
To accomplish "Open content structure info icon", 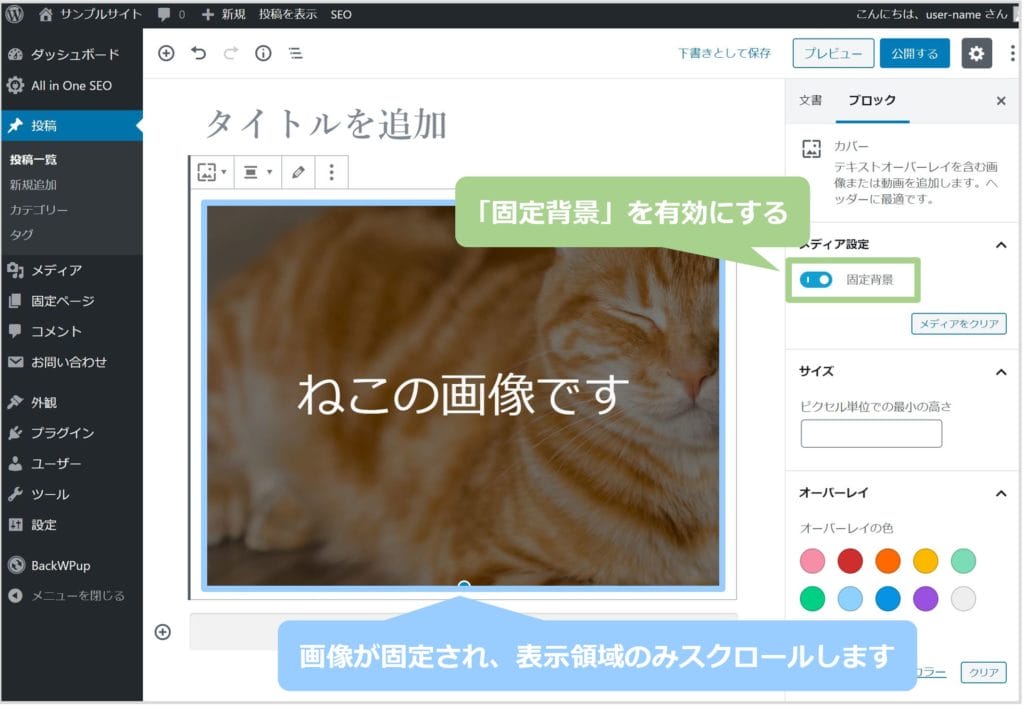I will click(x=263, y=54).
